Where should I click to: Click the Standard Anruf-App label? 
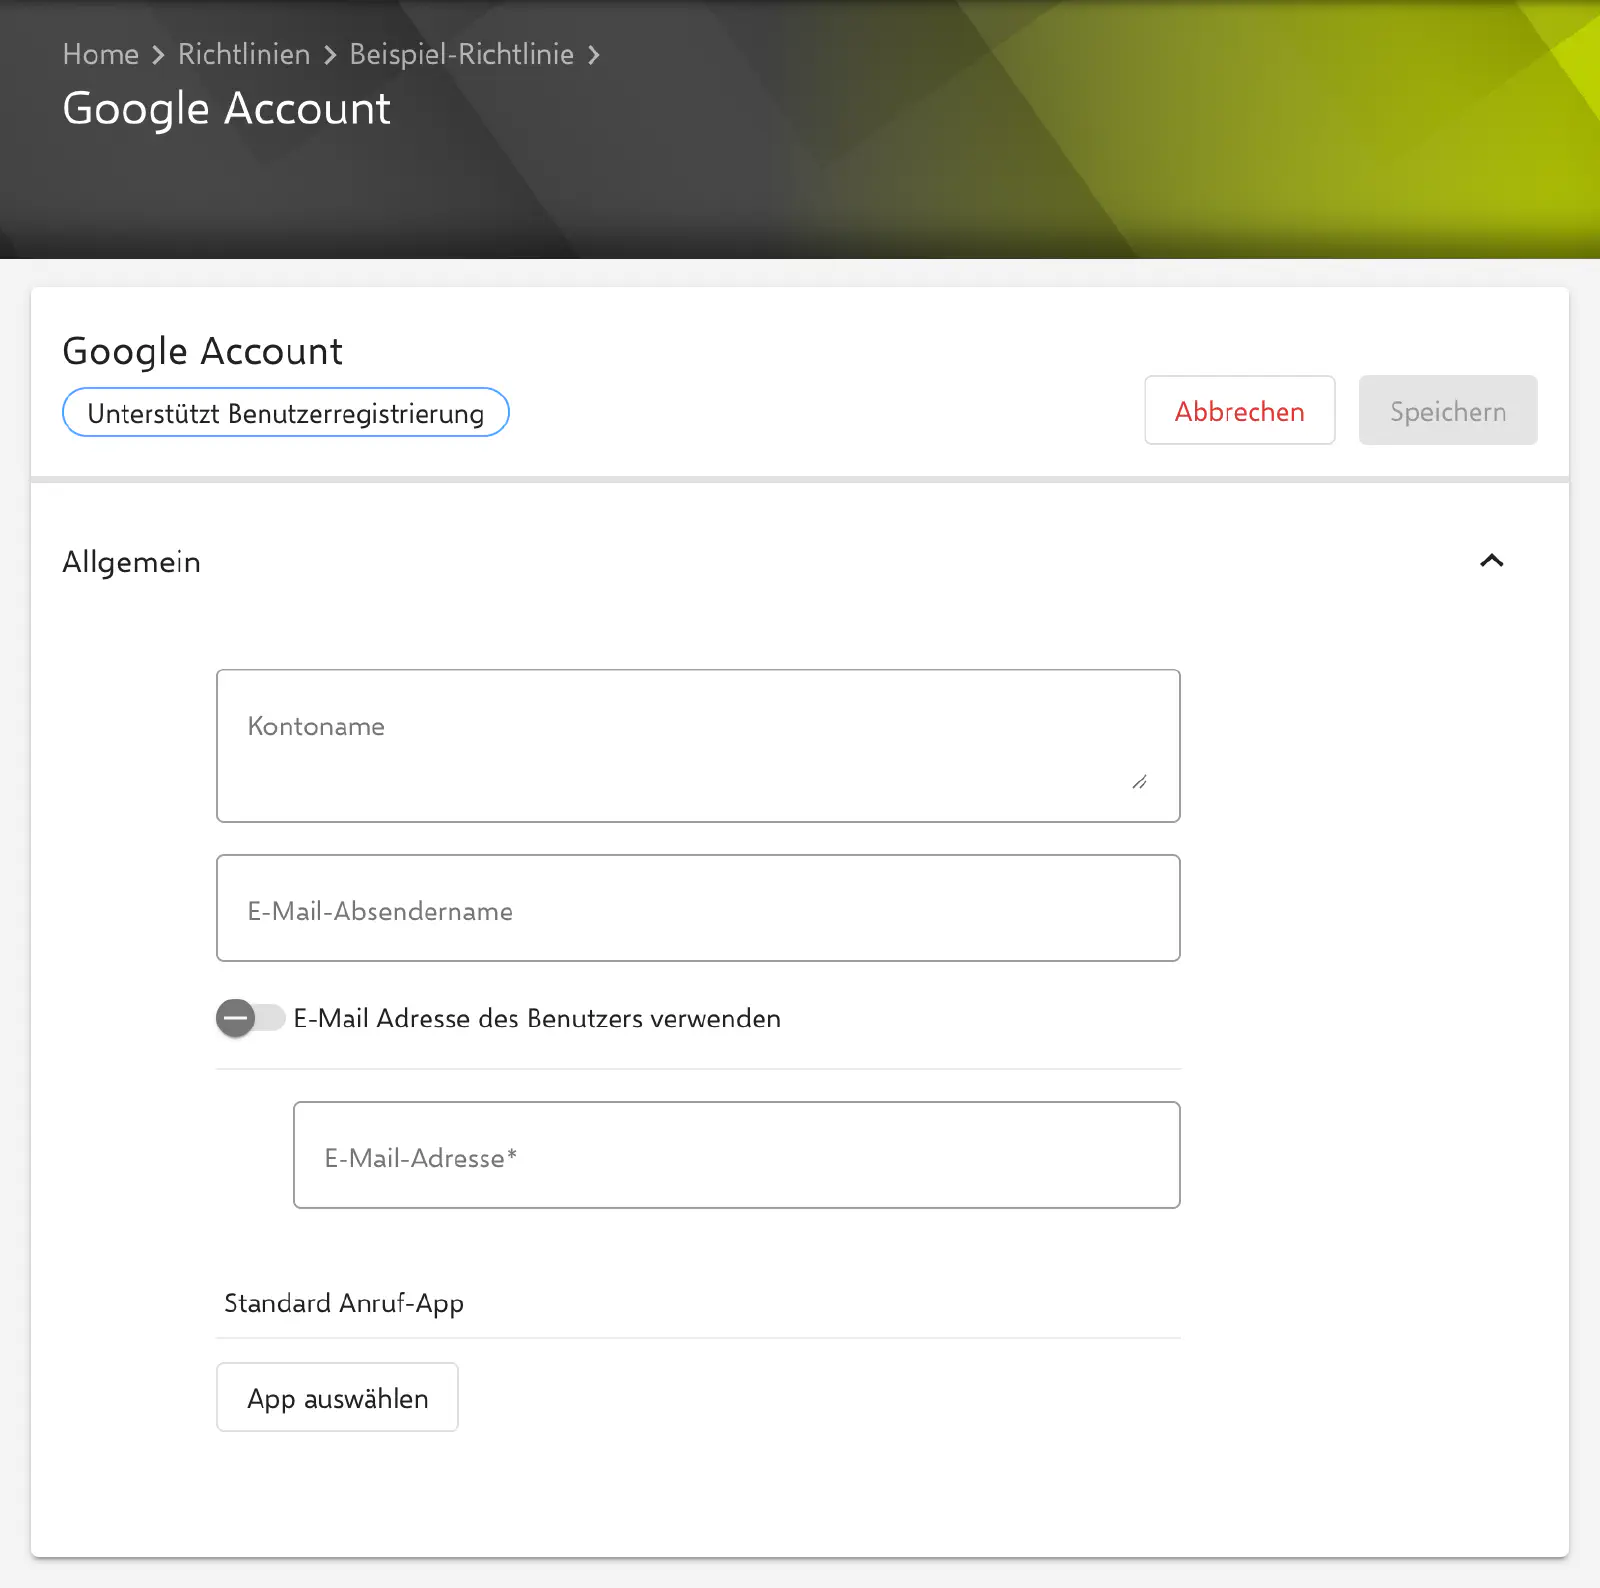pos(344,1303)
